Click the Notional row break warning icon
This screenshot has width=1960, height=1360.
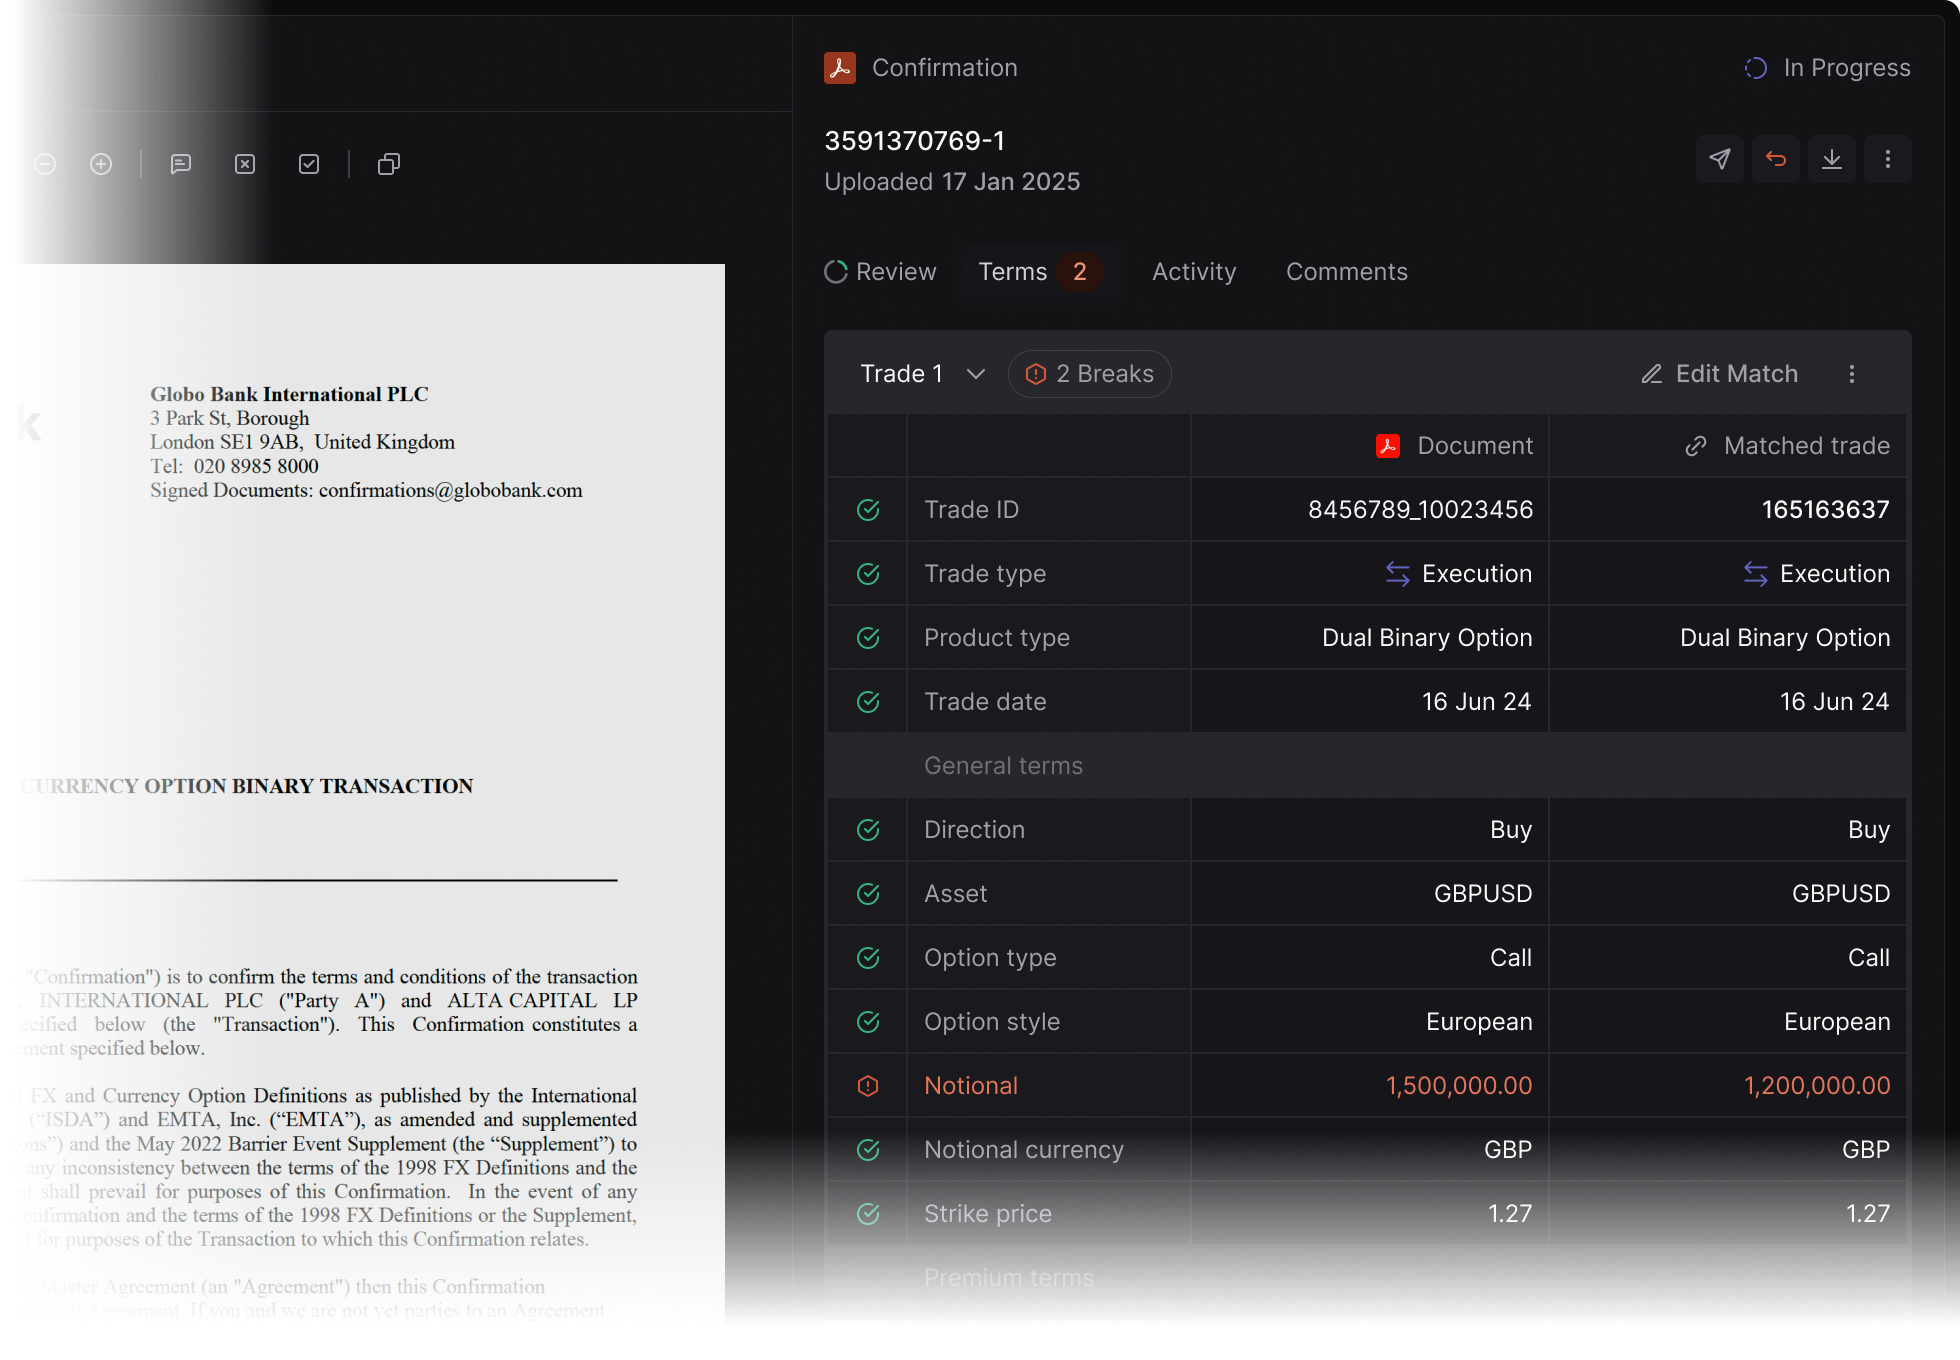[868, 1086]
